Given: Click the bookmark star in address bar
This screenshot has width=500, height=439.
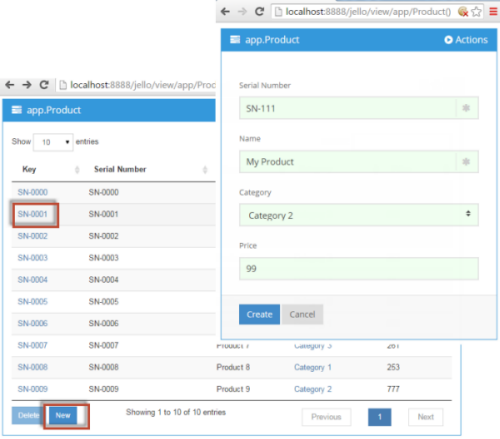Looking at the screenshot, I should point(476,12).
